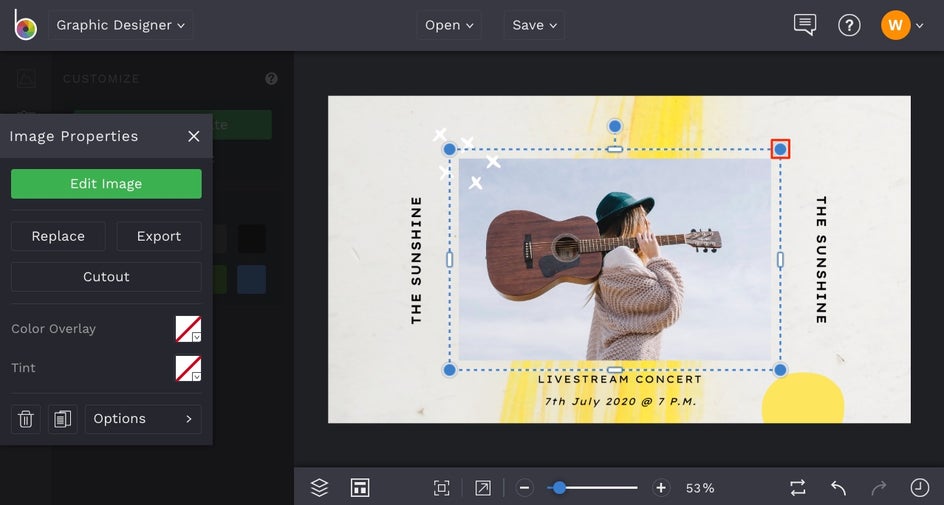The image size is (944, 505).
Task: Select the yellow circle shape
Action: click(803, 398)
